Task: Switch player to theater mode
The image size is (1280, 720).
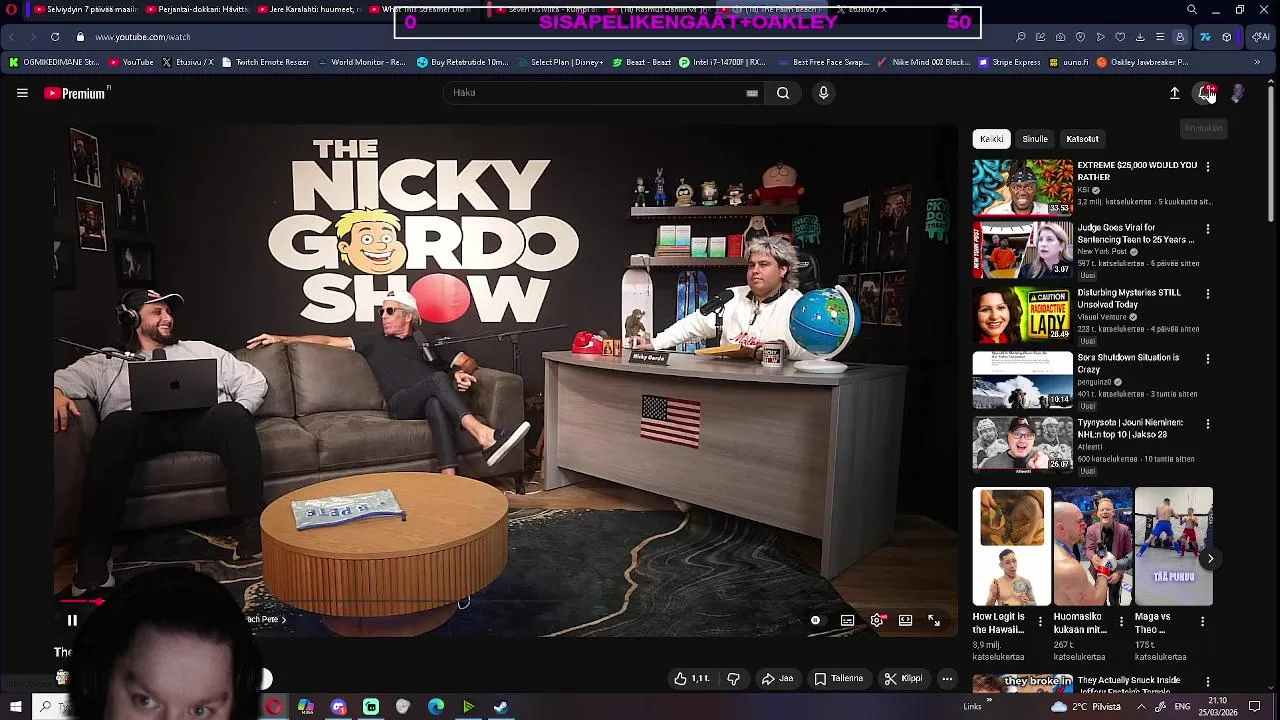Action: point(905,620)
